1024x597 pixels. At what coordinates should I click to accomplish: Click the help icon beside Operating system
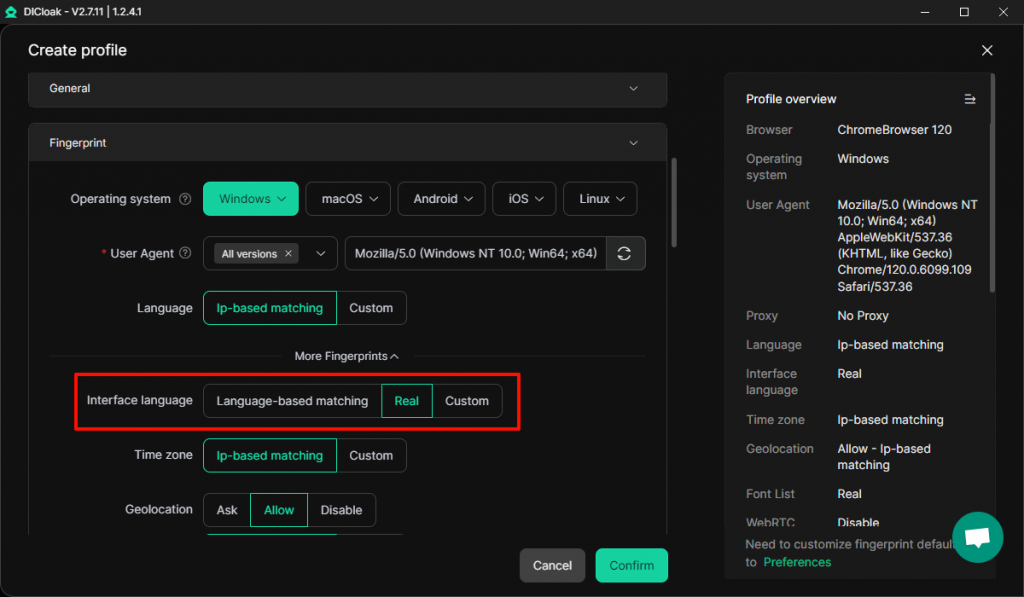pos(185,199)
